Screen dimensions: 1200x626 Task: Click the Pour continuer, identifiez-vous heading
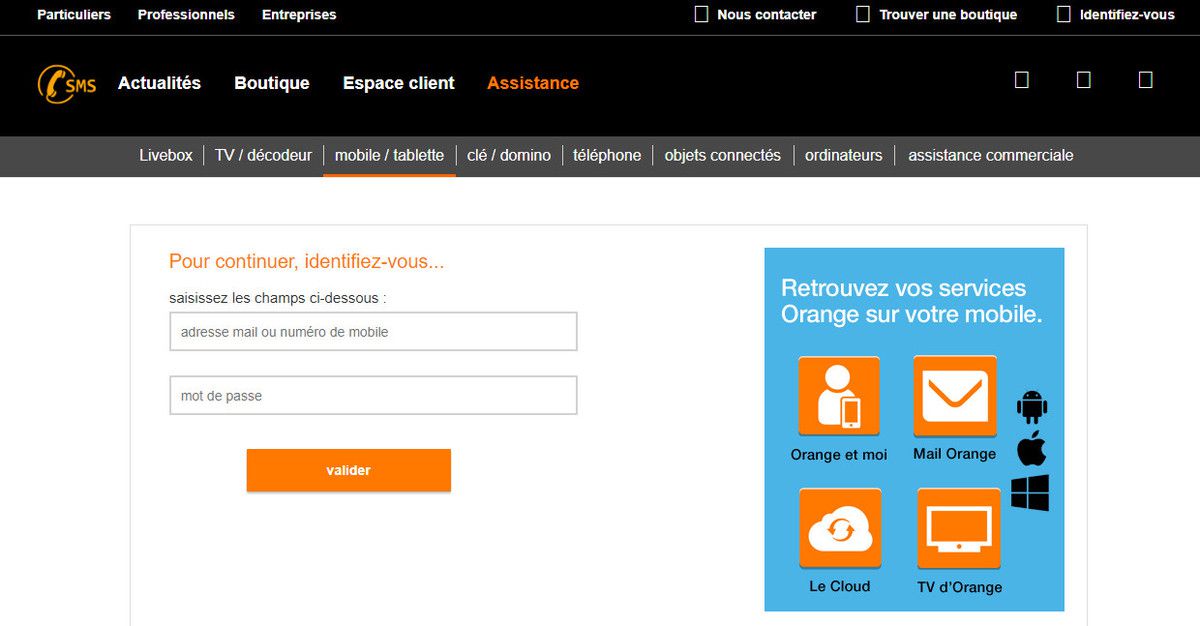click(x=307, y=262)
